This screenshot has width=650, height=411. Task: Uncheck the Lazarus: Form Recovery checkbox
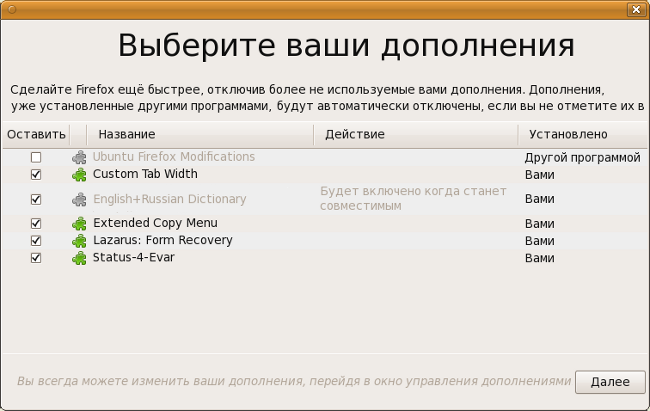click(x=36, y=241)
